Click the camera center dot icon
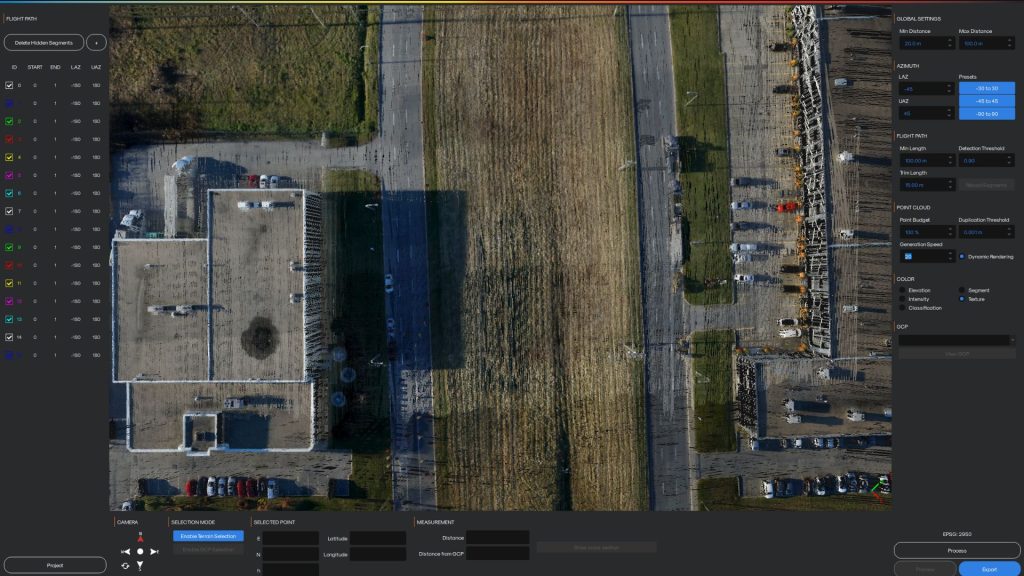The height and width of the screenshot is (576, 1024). coord(140,551)
